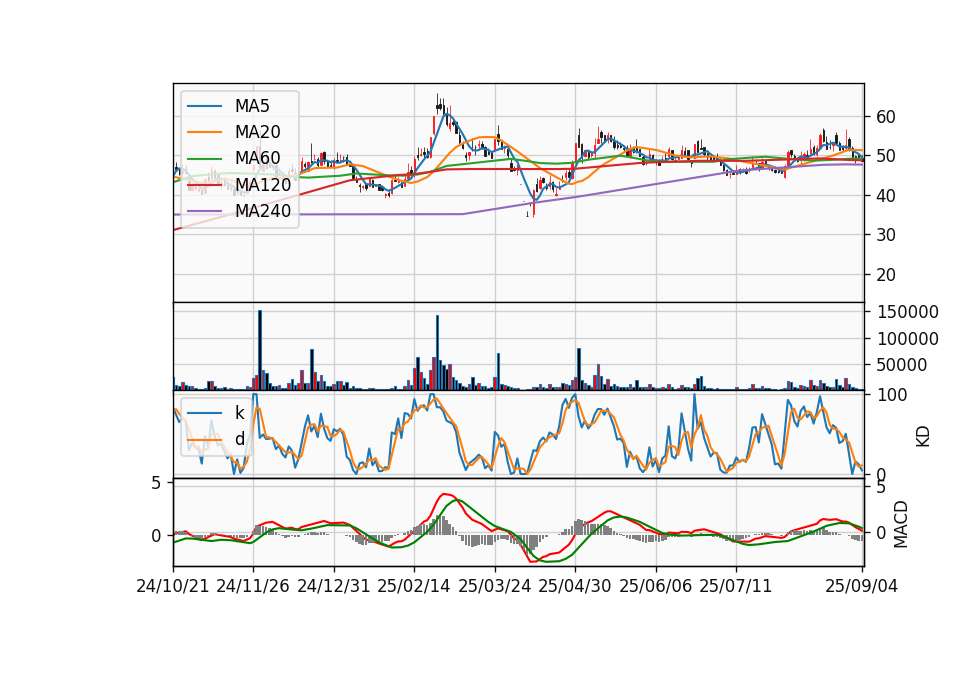The width and height of the screenshot is (960, 690).
Task: Click the MA240 legend label
Action: click(x=263, y=211)
